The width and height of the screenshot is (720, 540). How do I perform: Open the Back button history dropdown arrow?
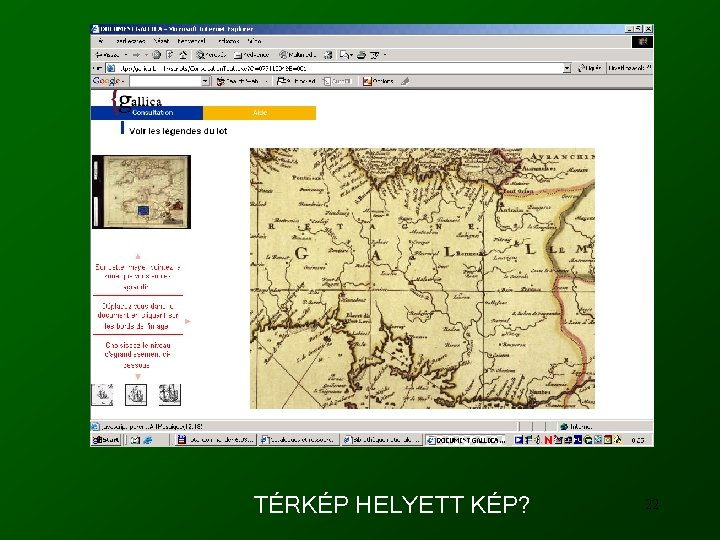pyautogui.click(x=126, y=55)
